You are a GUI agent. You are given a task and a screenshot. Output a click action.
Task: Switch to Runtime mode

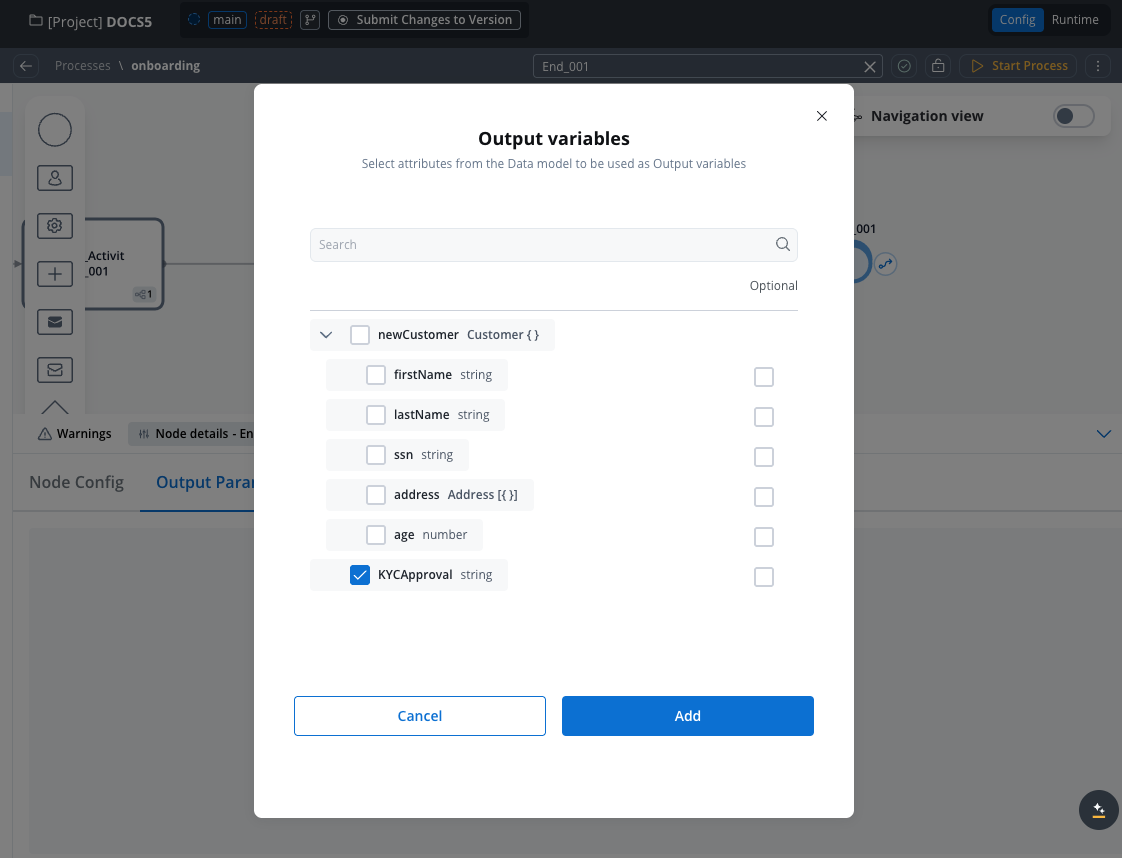[1075, 20]
